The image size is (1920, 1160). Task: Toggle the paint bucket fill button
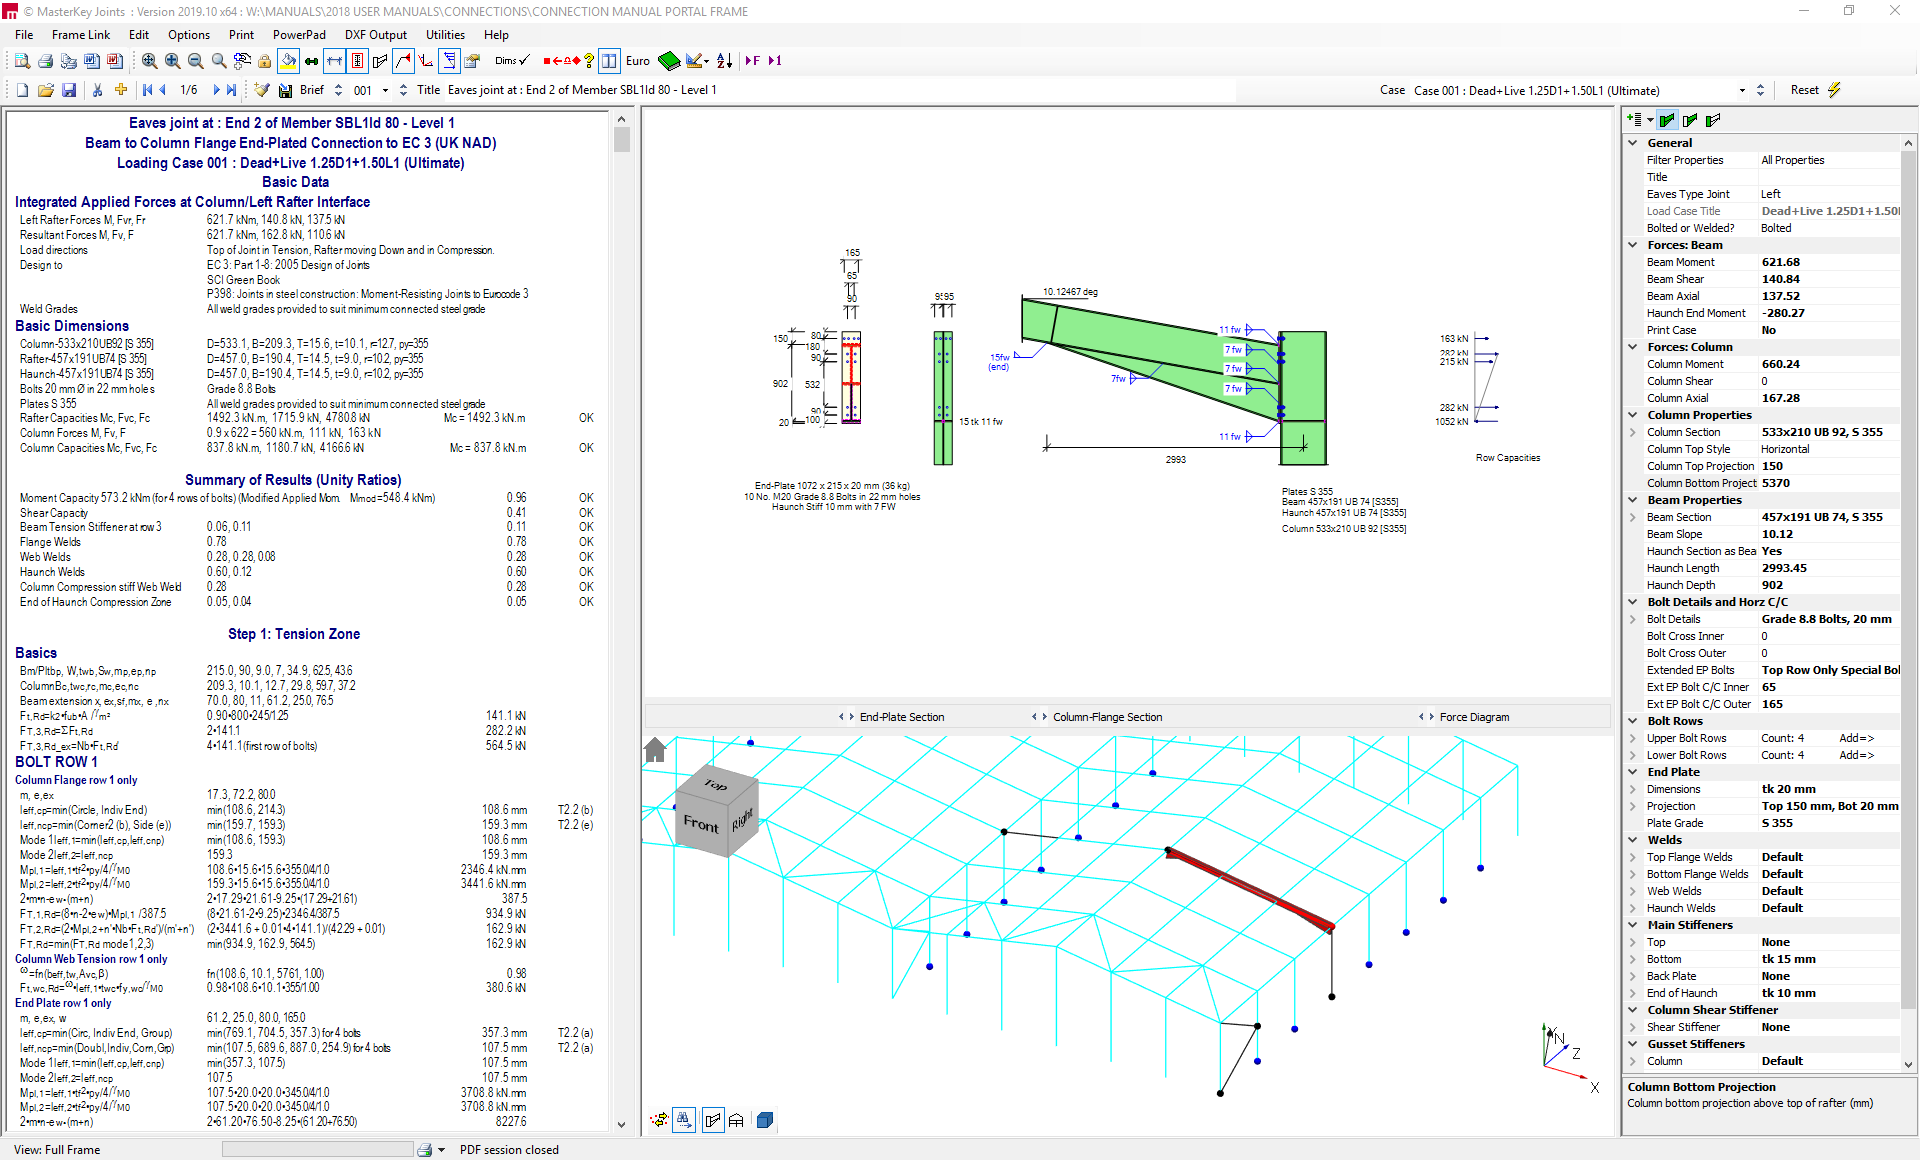click(x=288, y=61)
